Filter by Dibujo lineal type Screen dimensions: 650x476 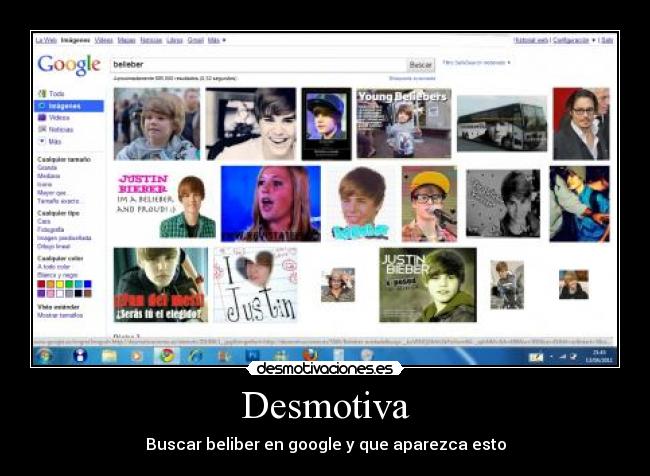click(54, 246)
